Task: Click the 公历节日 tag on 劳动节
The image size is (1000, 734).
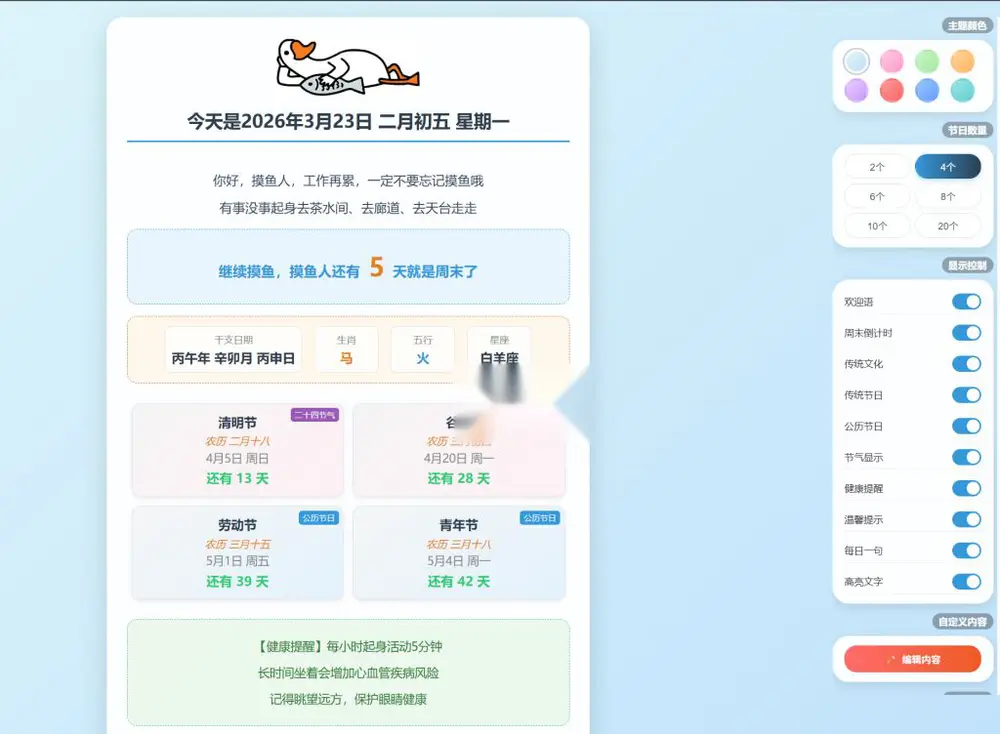Action: tap(319, 518)
